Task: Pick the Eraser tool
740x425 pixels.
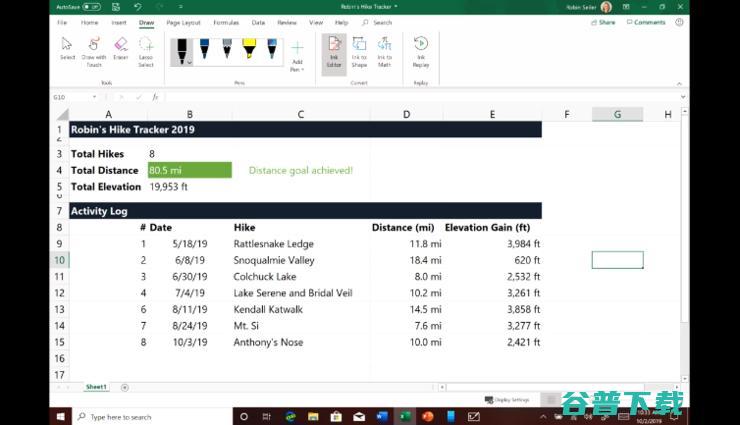Action: [x=121, y=48]
